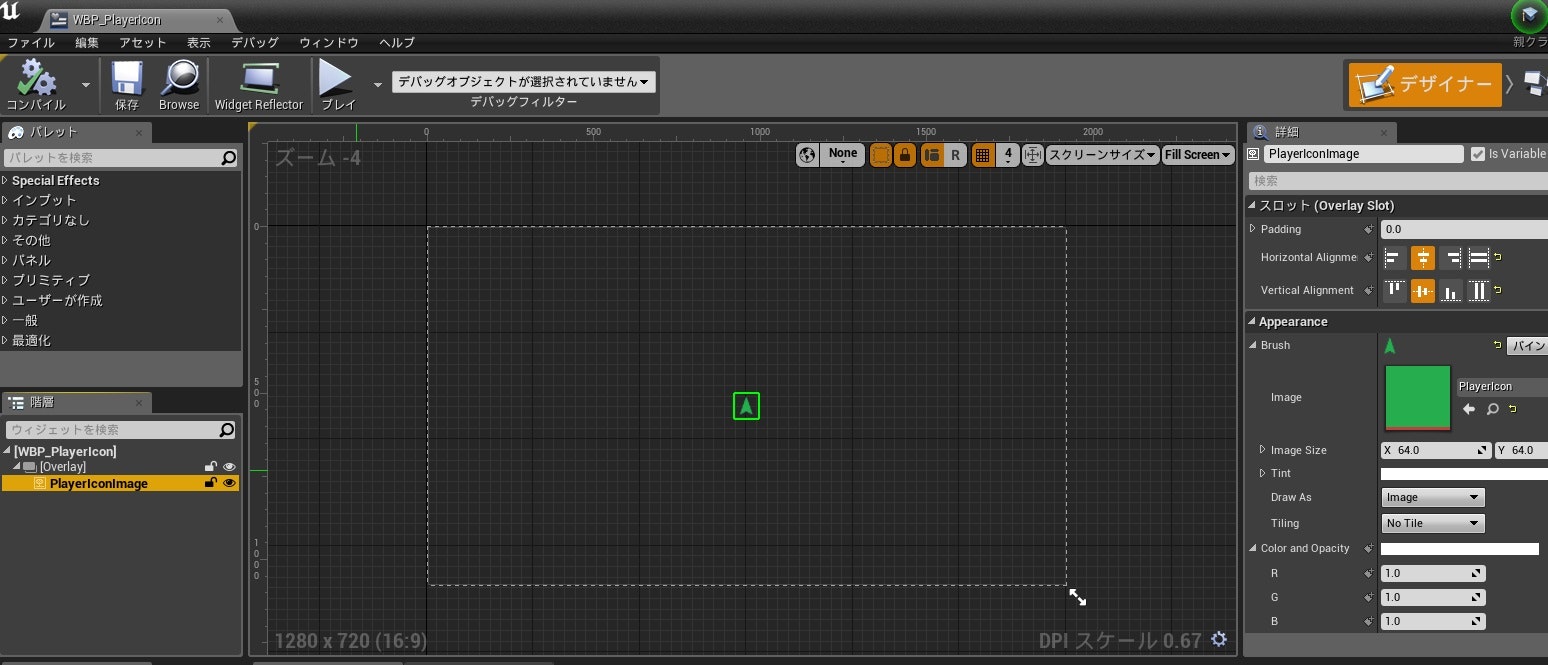Open Draw As Image dropdown
Viewport: 1548px width, 665px height.
tap(1433, 497)
